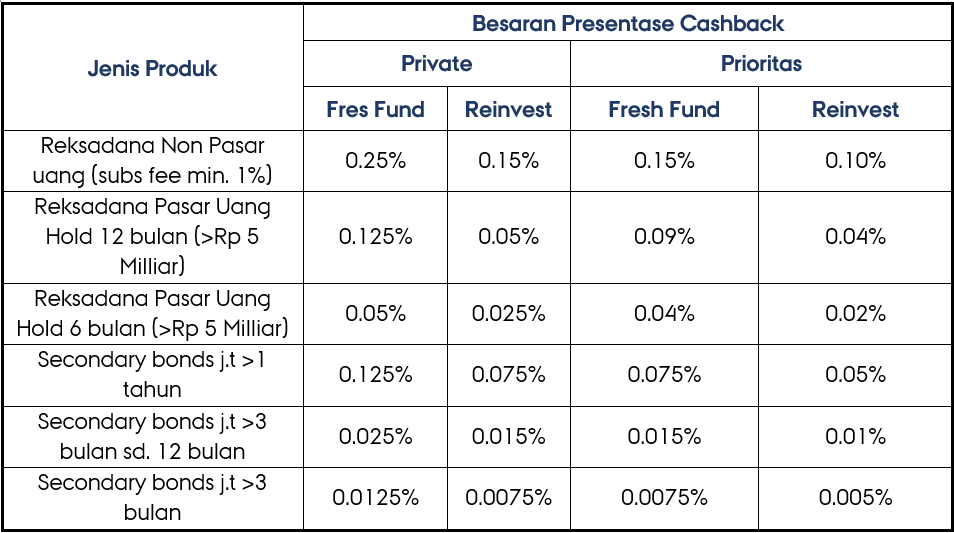Select 'Reksadana Non Pasar uang' row label

tap(152, 160)
